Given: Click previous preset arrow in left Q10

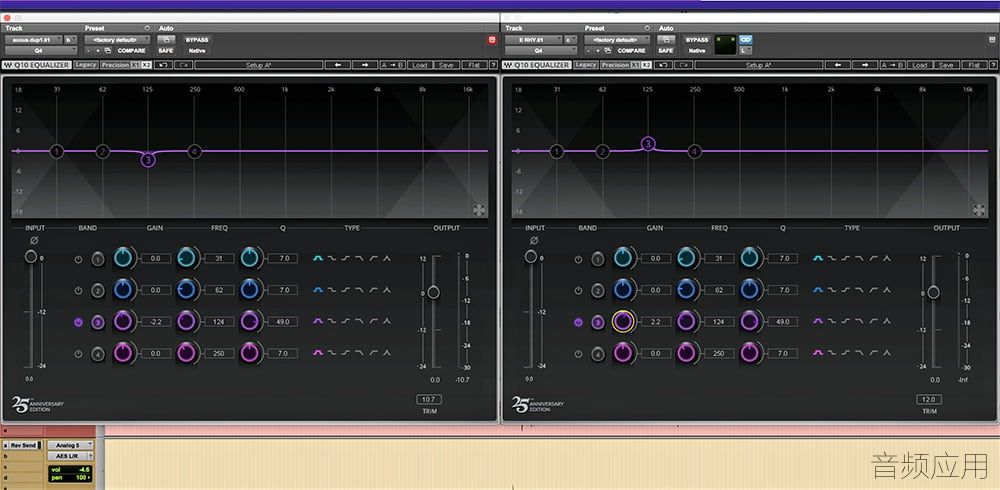Looking at the screenshot, I should click(x=337, y=65).
